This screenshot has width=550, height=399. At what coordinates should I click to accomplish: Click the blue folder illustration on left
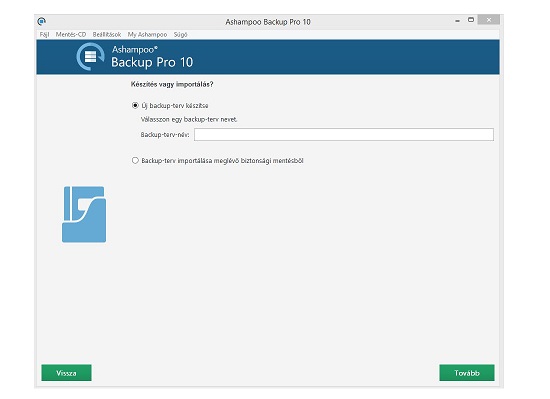coord(84,214)
